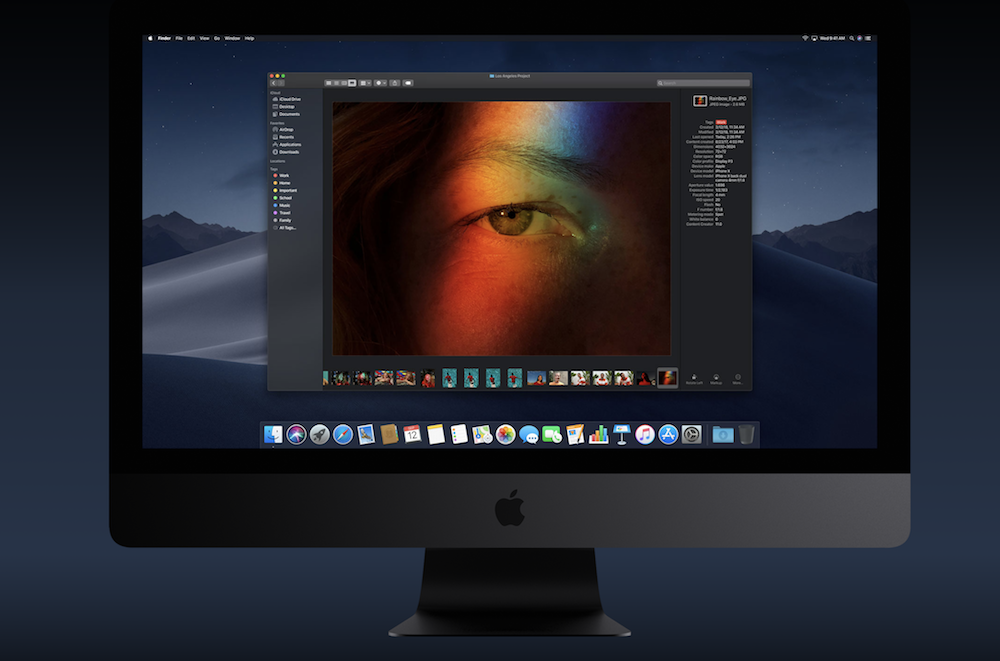The height and width of the screenshot is (661, 1000).
Task: Open iCloud Drive in sidebar
Action: [x=286, y=100]
